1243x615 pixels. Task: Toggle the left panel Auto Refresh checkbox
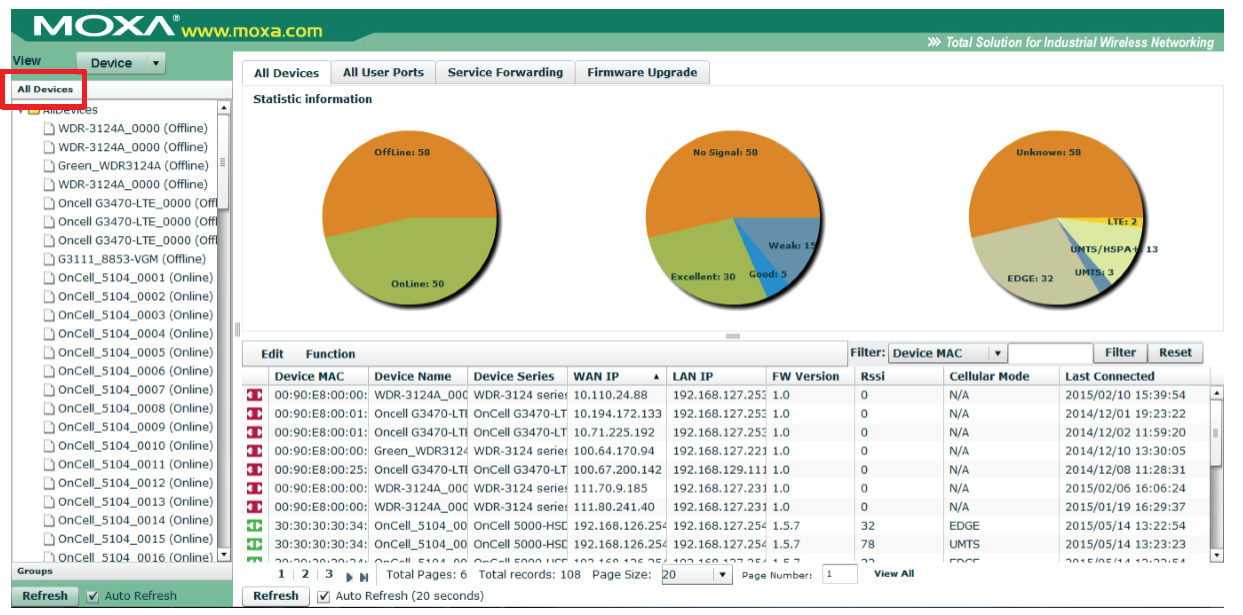(x=93, y=597)
